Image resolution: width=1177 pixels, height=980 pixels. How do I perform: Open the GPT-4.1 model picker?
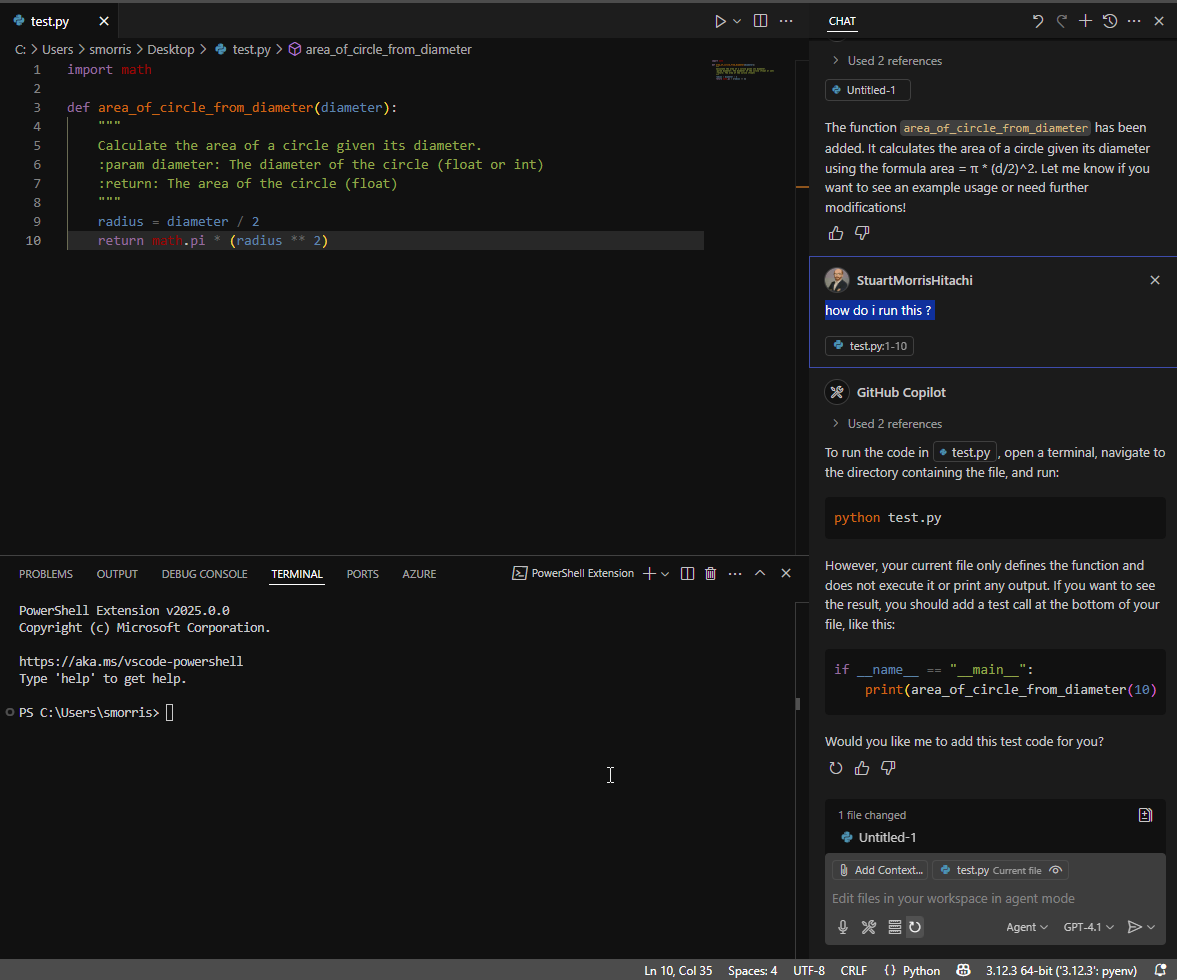click(1088, 927)
